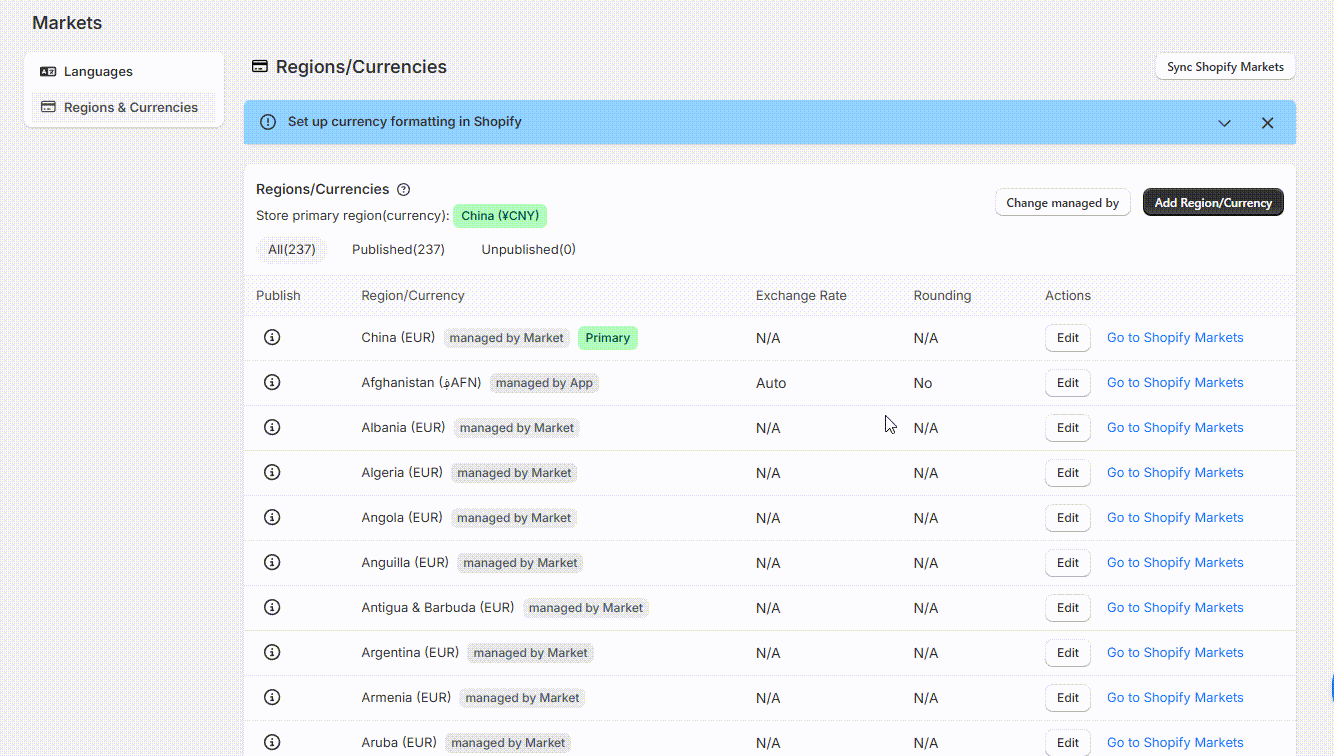Screen dimensions: 1334x756
Task: Click the Regions & Currencies sidebar icon
Action: (48, 107)
